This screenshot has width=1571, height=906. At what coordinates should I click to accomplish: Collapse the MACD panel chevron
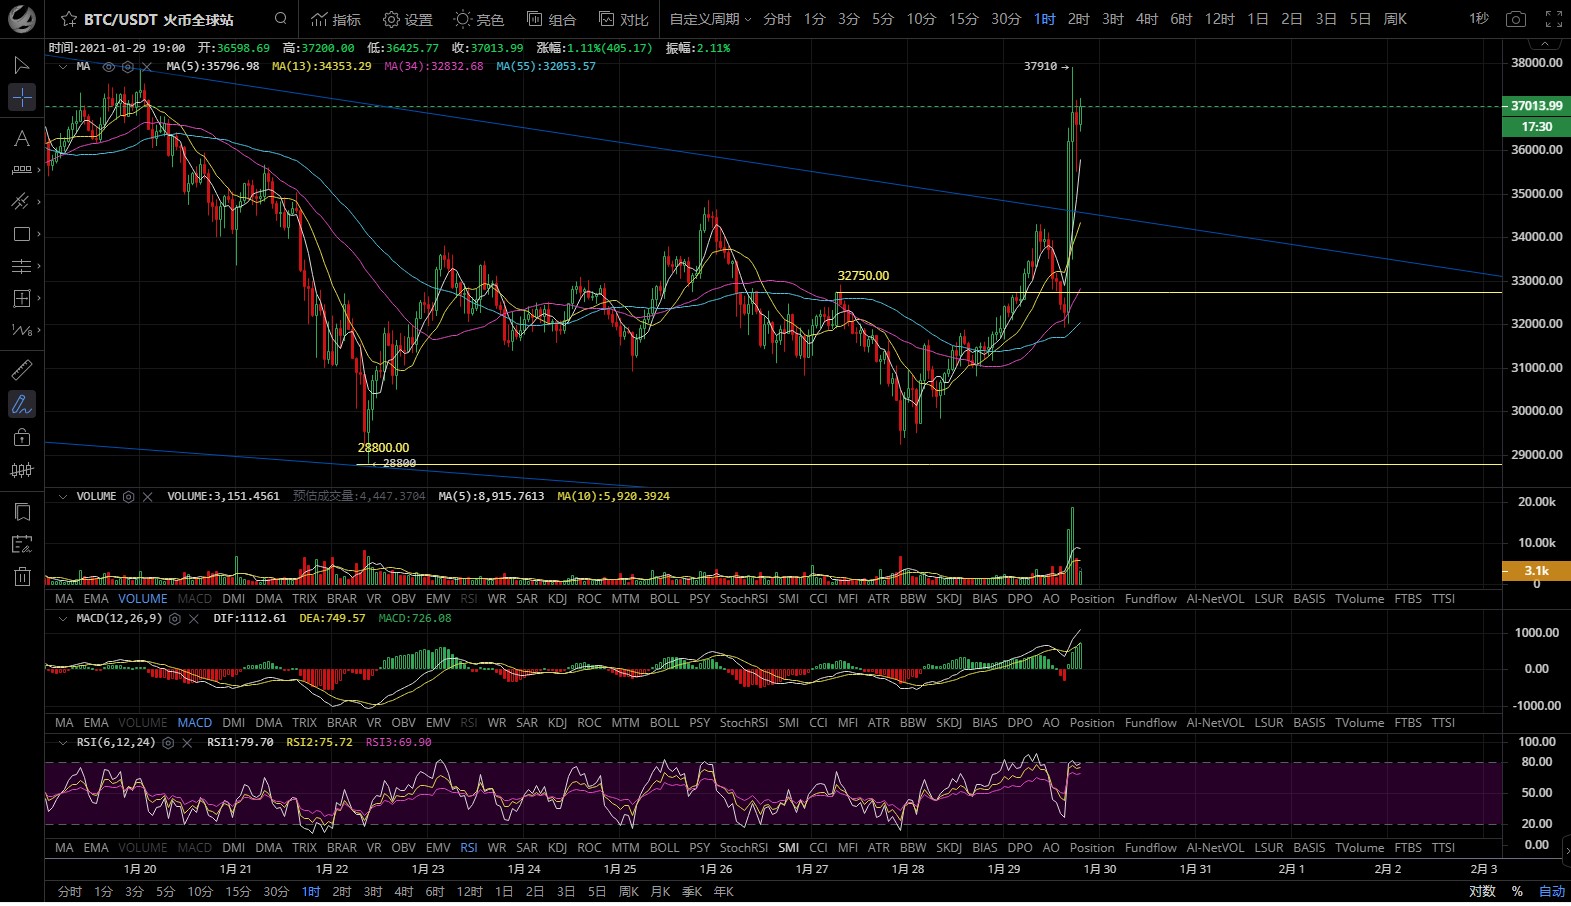(x=63, y=619)
